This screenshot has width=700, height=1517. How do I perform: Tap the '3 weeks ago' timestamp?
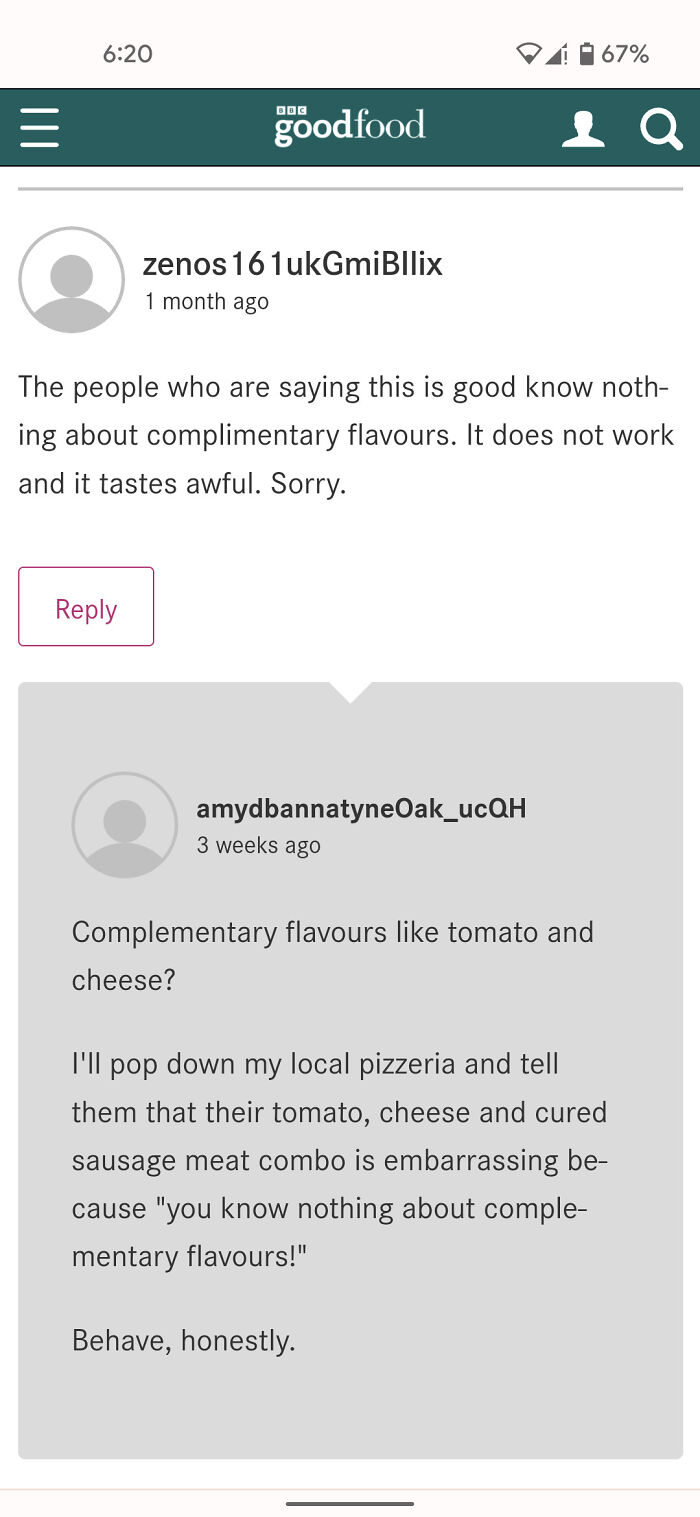tap(258, 845)
